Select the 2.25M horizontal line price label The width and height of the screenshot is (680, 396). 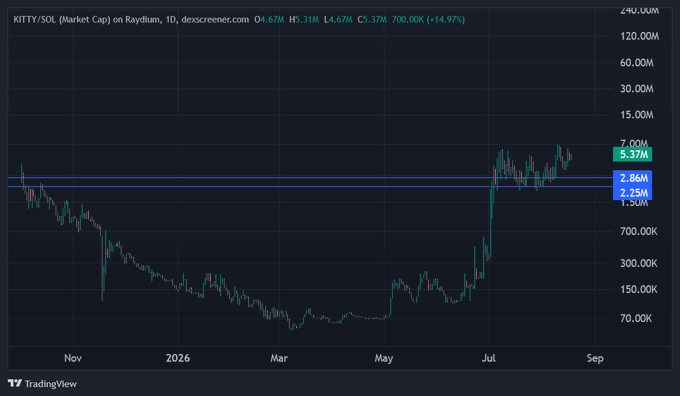tap(632, 193)
